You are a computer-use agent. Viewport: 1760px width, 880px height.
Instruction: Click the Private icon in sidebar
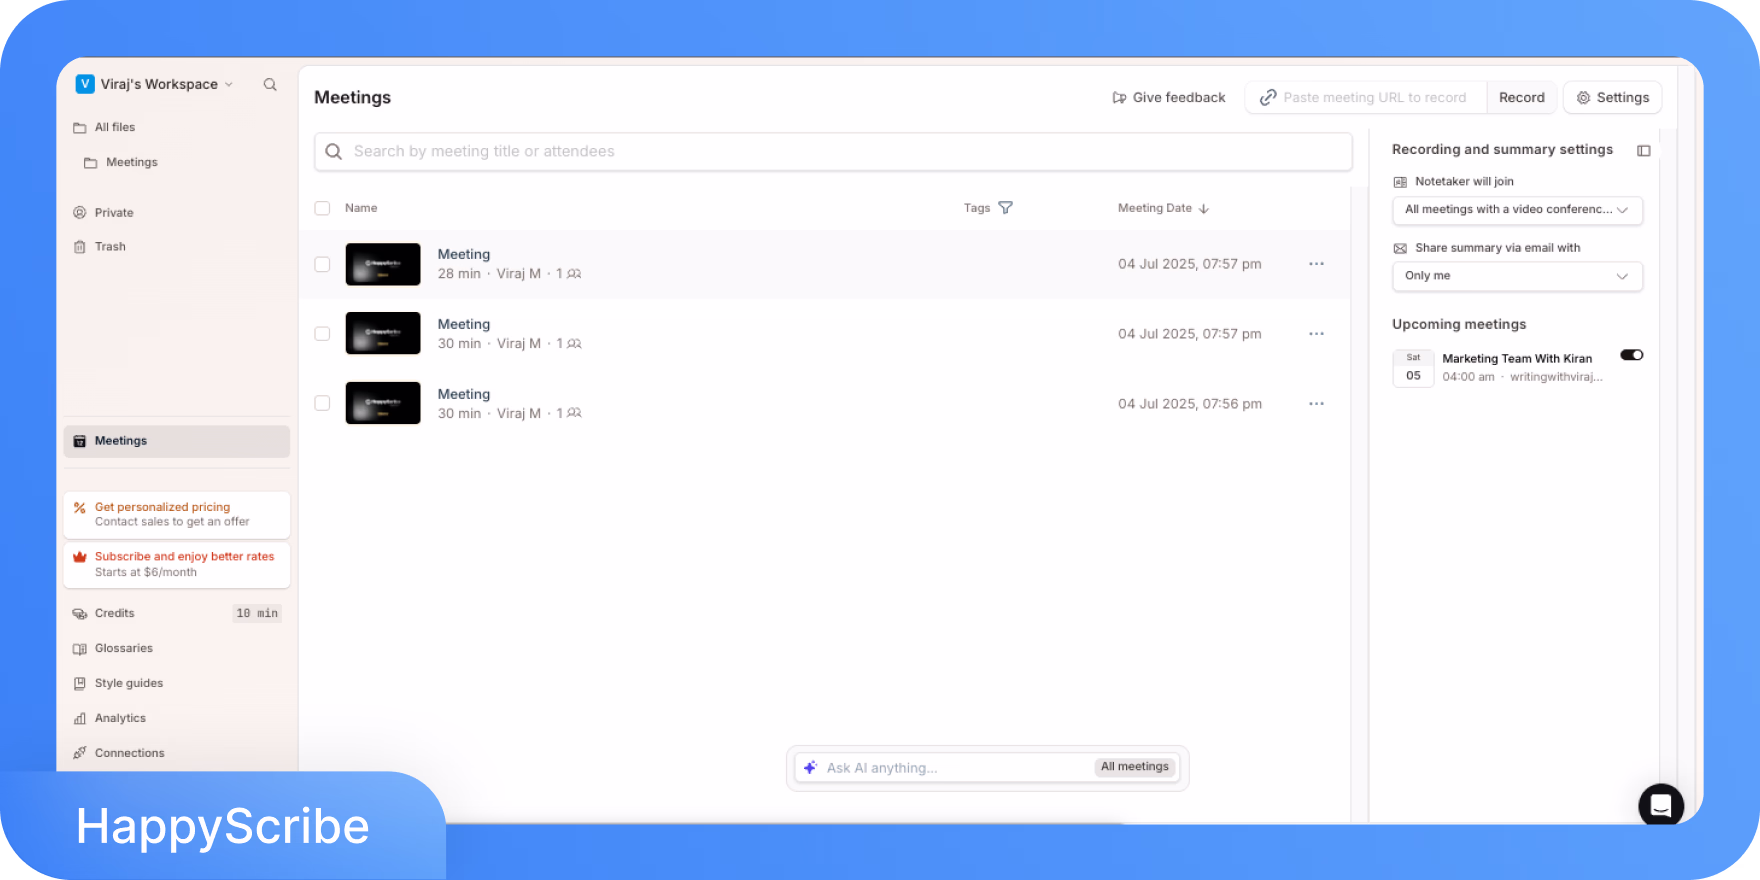(x=80, y=213)
